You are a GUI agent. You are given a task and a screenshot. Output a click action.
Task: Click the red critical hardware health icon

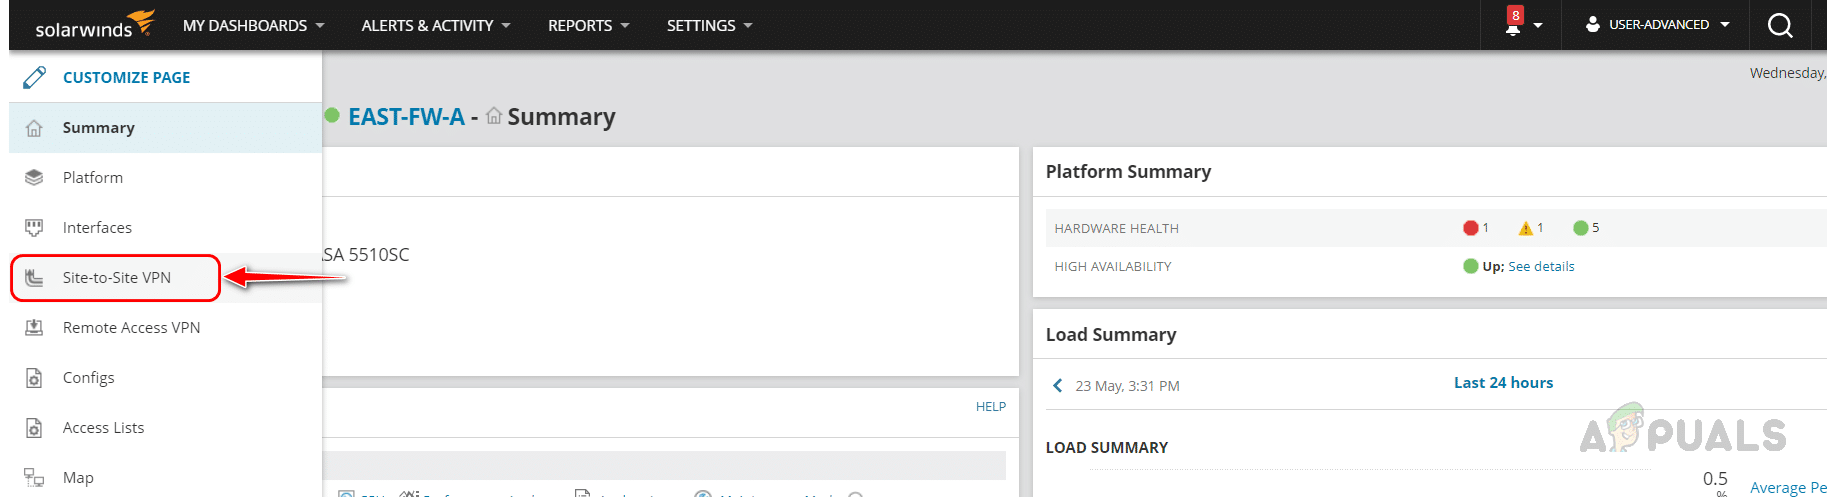(x=1470, y=228)
